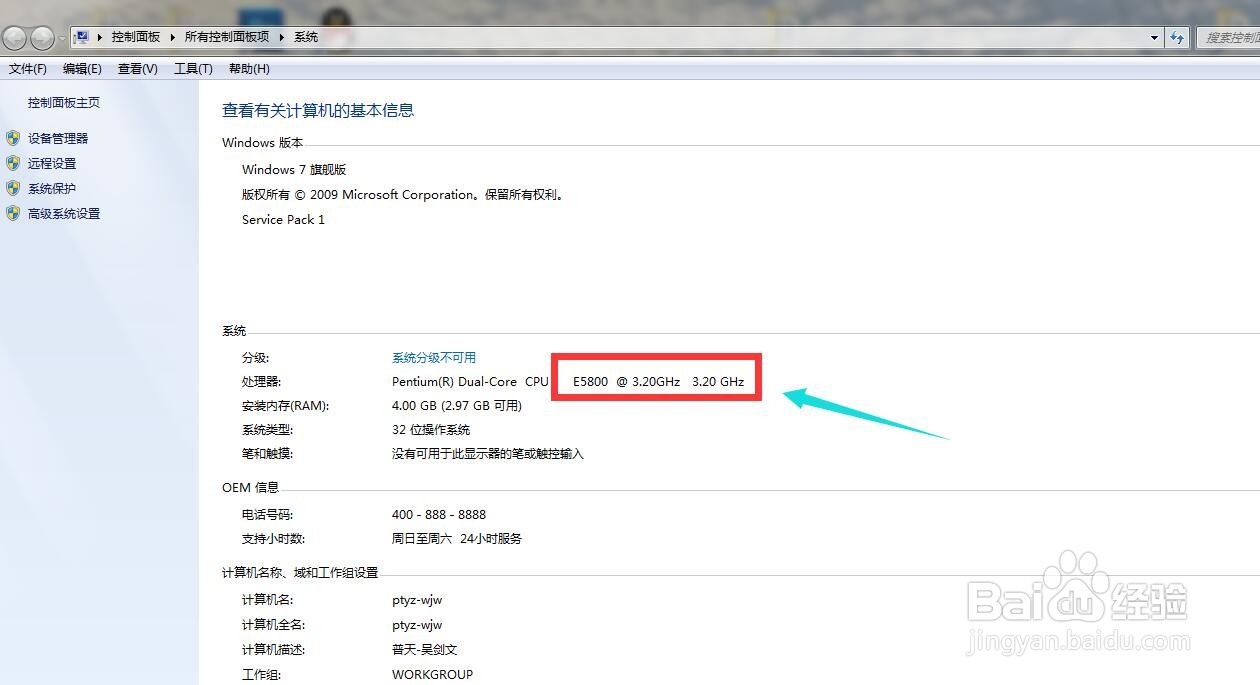
Task: Click the system icon in the address bar
Action: 83,36
